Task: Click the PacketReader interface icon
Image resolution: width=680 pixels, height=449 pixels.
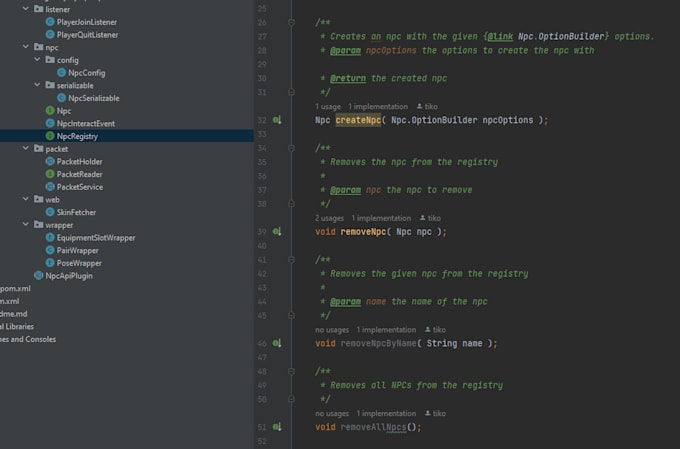Action: pyautogui.click(x=50, y=174)
